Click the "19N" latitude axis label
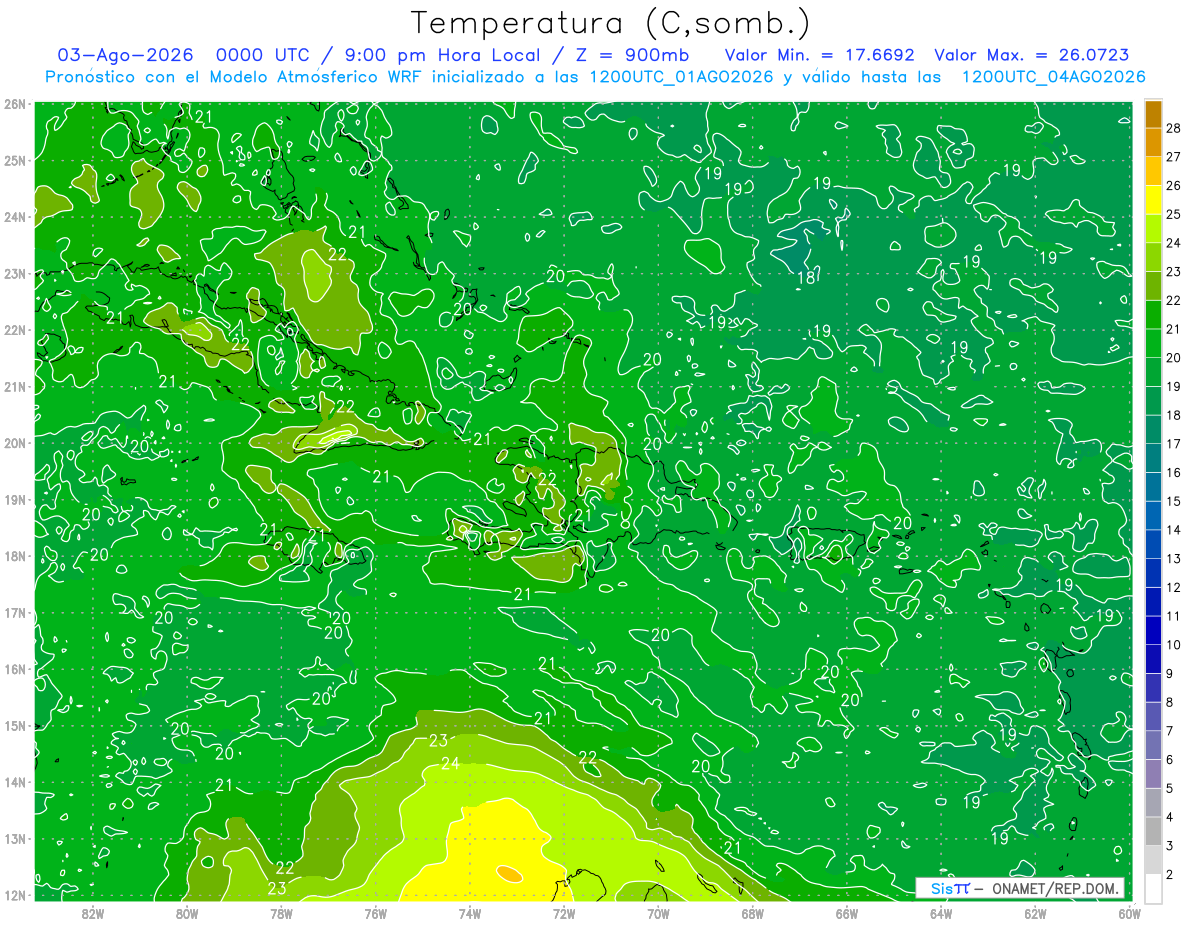1200x927 pixels. point(15,499)
